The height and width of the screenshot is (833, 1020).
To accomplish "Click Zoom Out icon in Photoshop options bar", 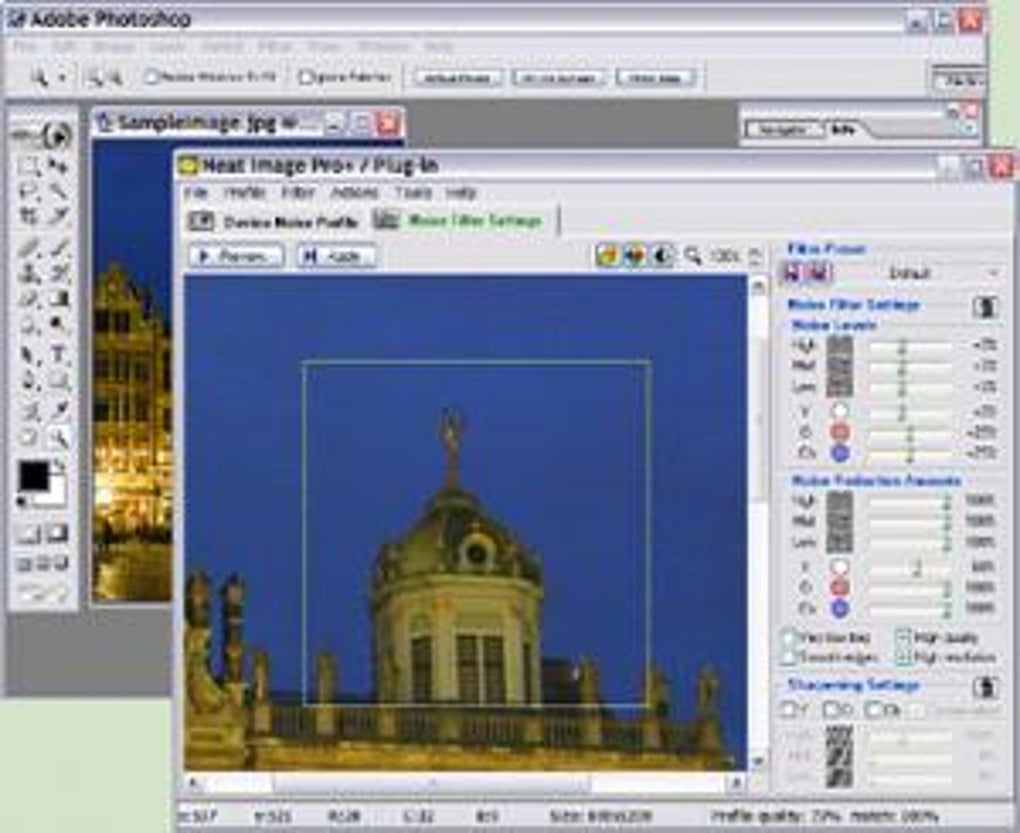I will (114, 78).
